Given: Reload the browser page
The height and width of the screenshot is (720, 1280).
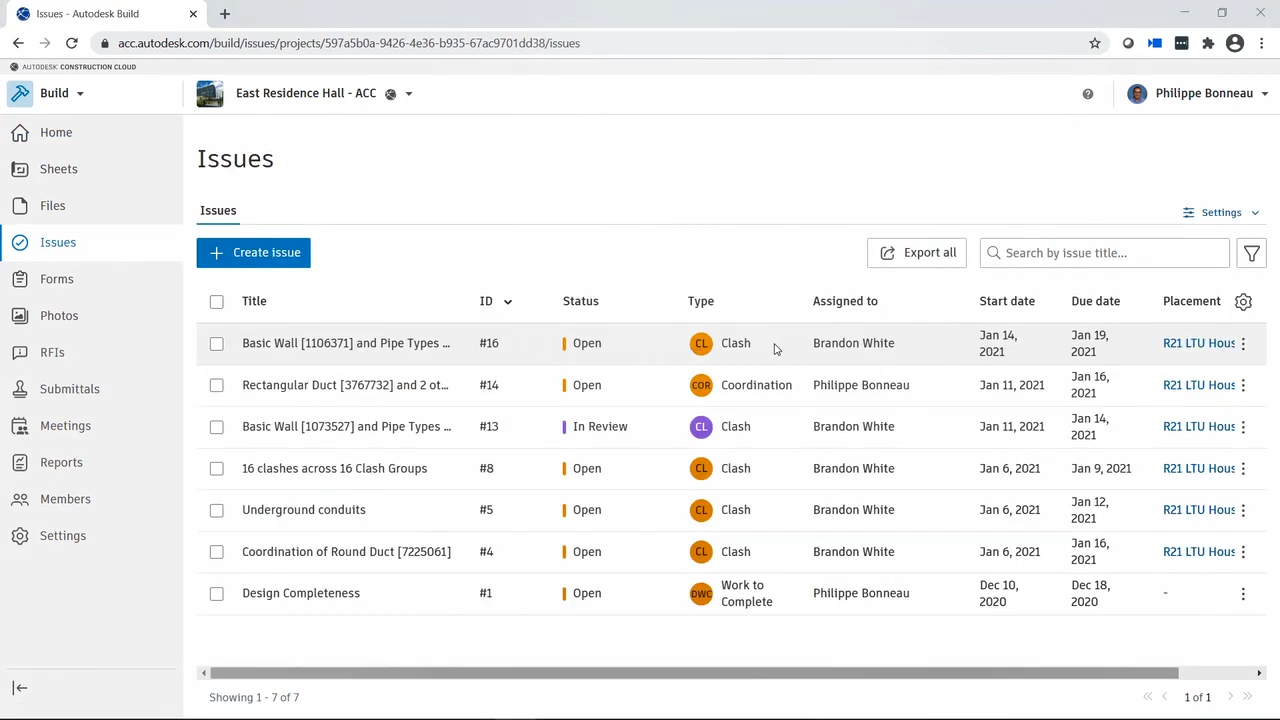Looking at the screenshot, I should coord(72,43).
